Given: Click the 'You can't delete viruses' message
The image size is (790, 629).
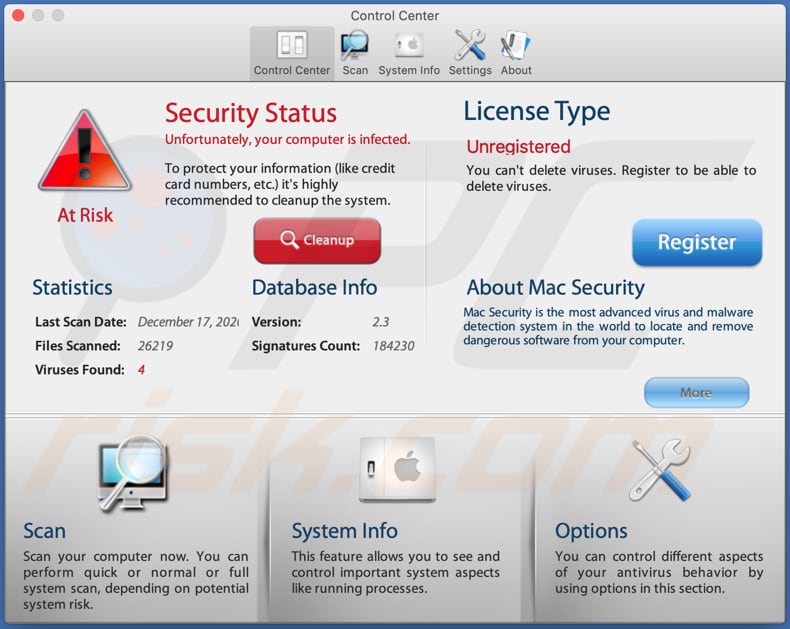Looking at the screenshot, I should point(611,178).
